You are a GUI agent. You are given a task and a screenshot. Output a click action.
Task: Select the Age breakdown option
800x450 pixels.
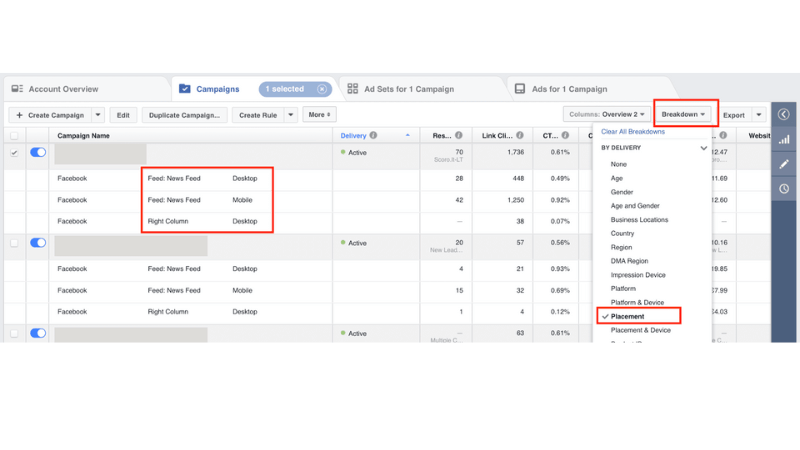616,178
